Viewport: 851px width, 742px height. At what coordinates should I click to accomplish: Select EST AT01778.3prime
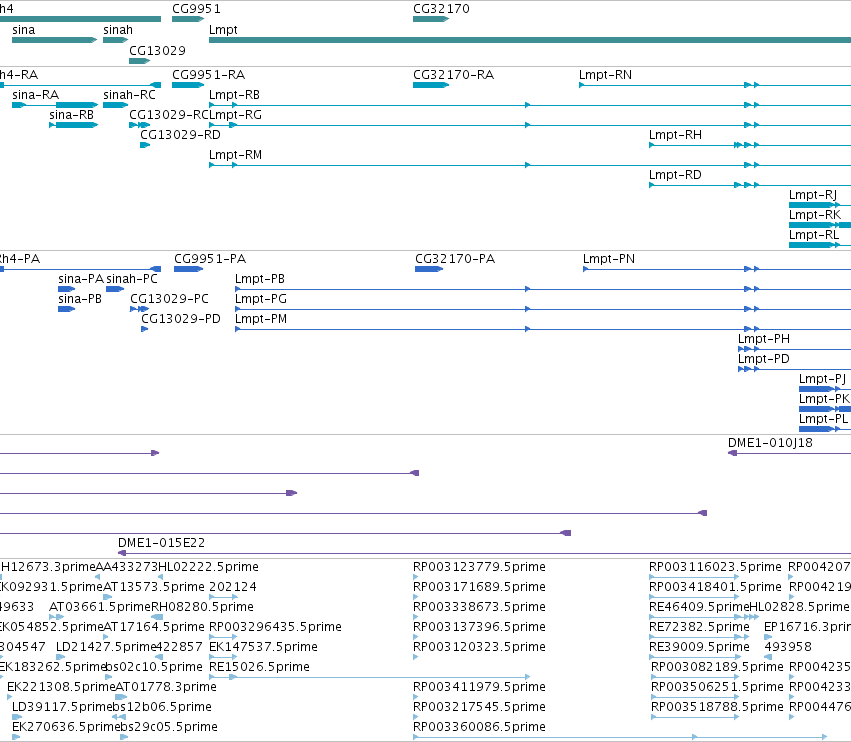click(x=166, y=687)
